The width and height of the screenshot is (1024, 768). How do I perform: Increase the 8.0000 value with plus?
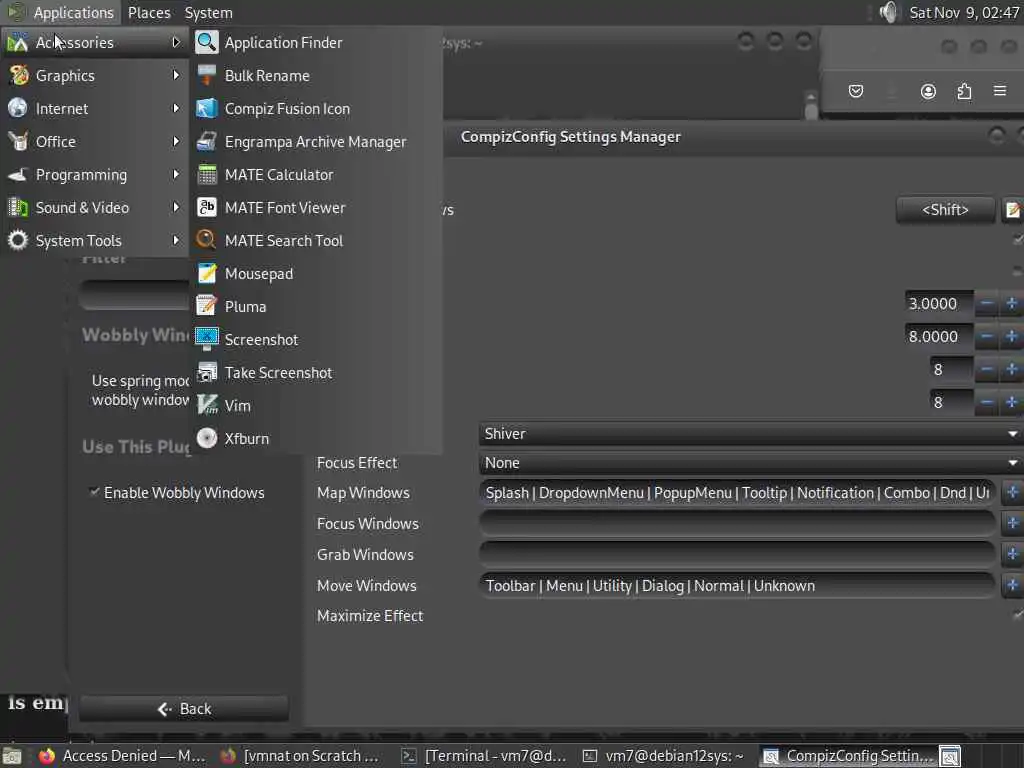coord(1012,336)
